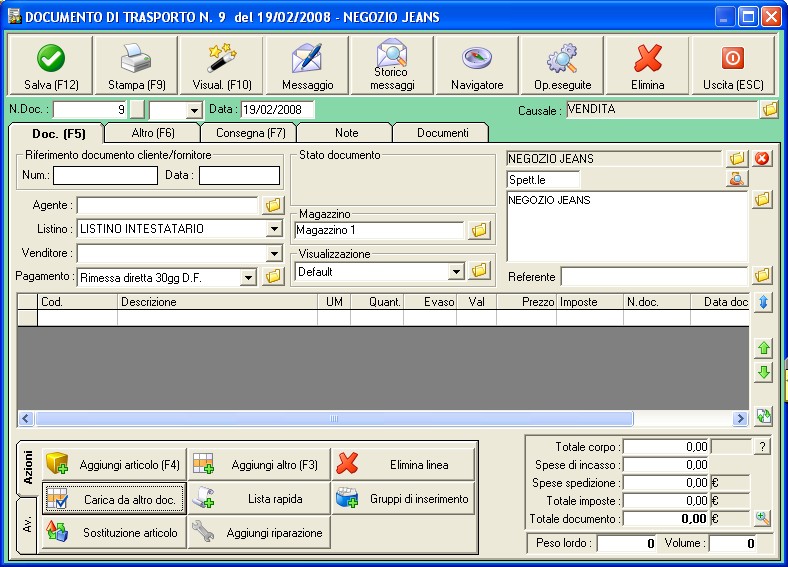Focus the Data field showing 19/02/2008

point(277,110)
